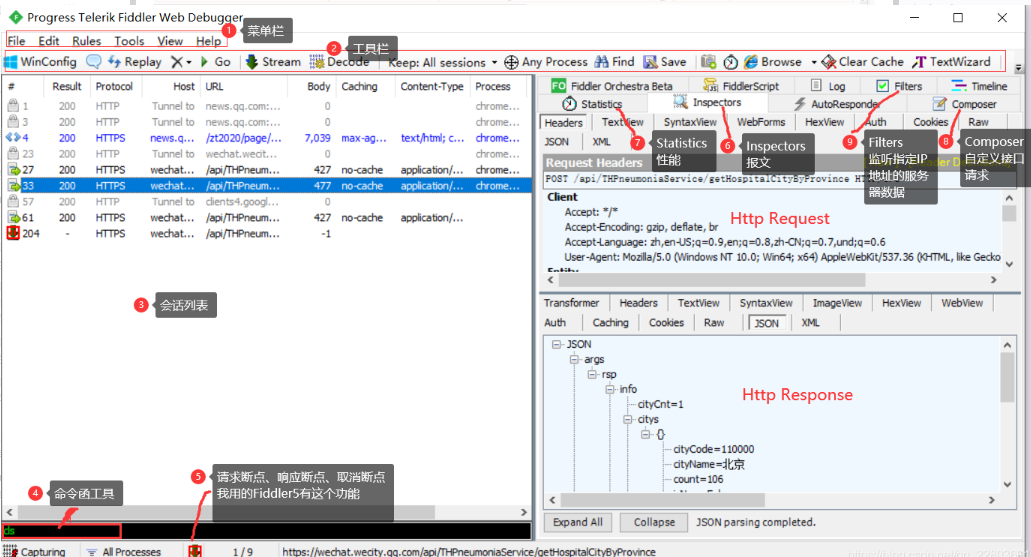The width and height of the screenshot is (1031, 557).
Task: Click cityCode=110000 value in tree
Action: (x=713, y=449)
